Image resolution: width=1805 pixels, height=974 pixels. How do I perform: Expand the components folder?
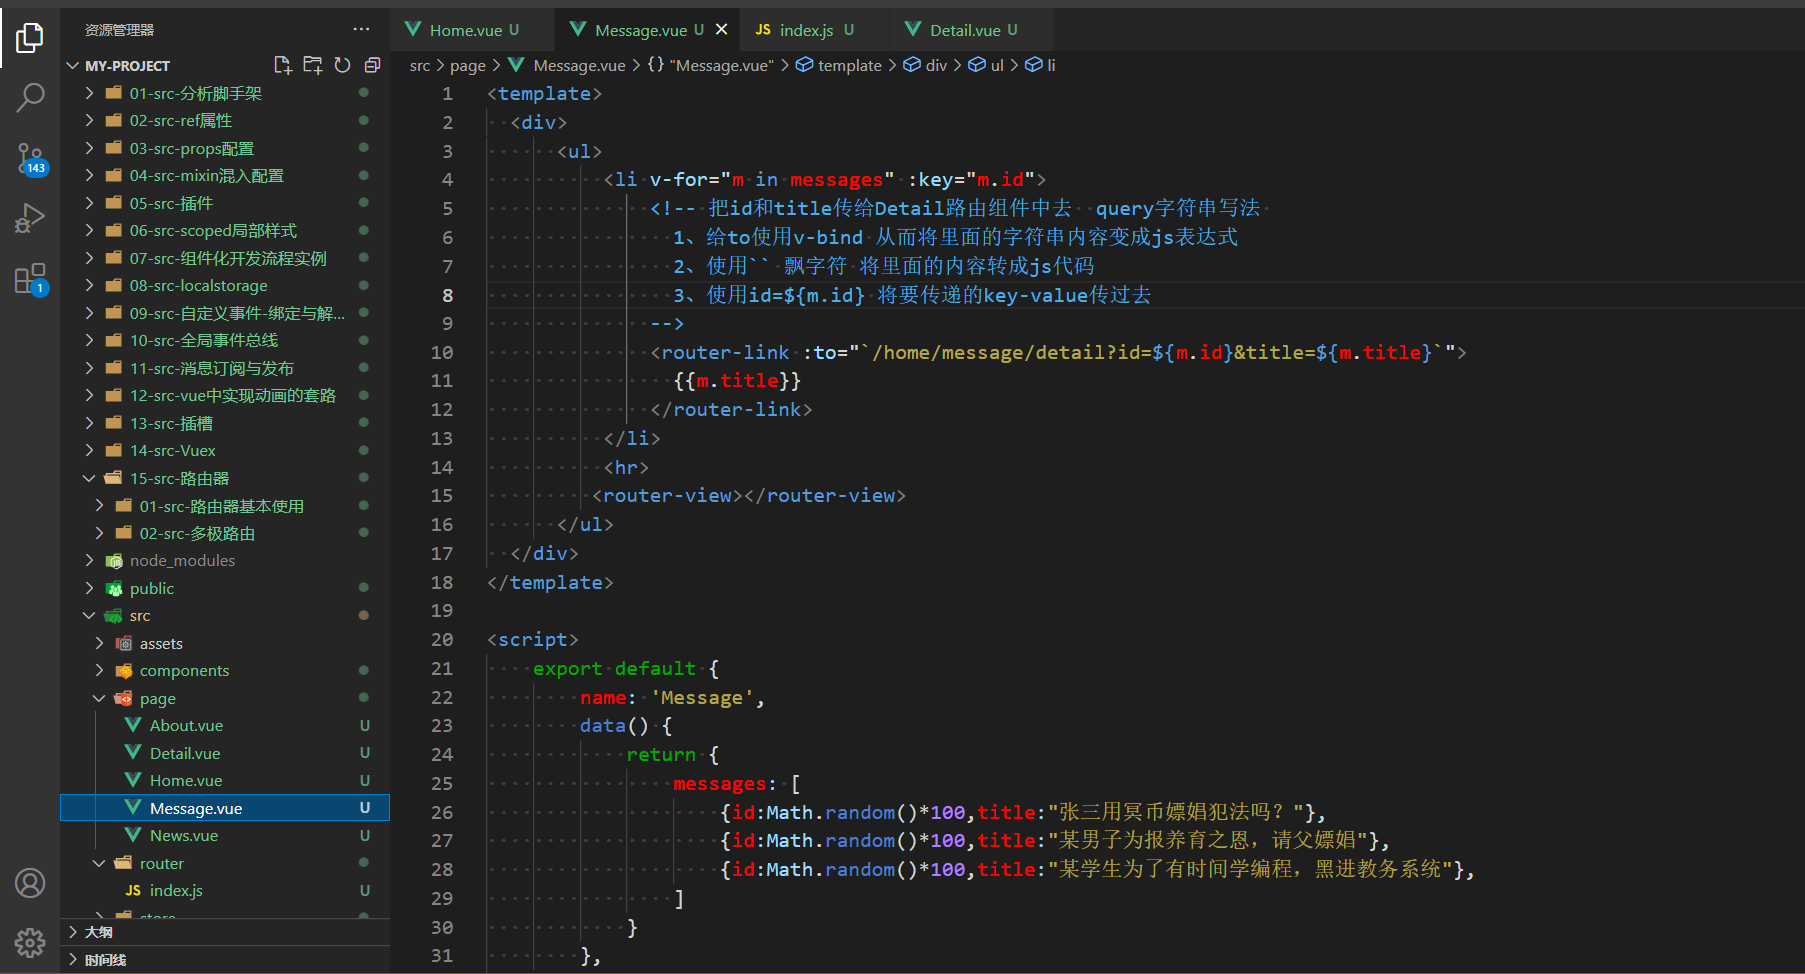pyautogui.click(x=225, y=670)
